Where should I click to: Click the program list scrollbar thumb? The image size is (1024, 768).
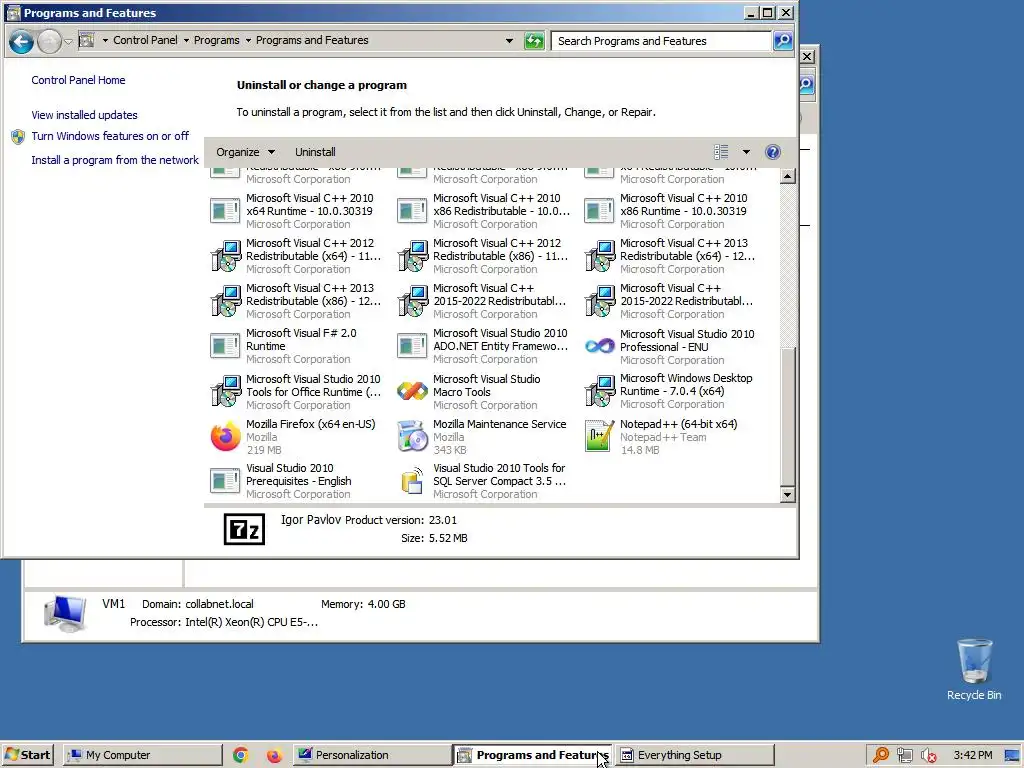pyautogui.click(x=788, y=417)
